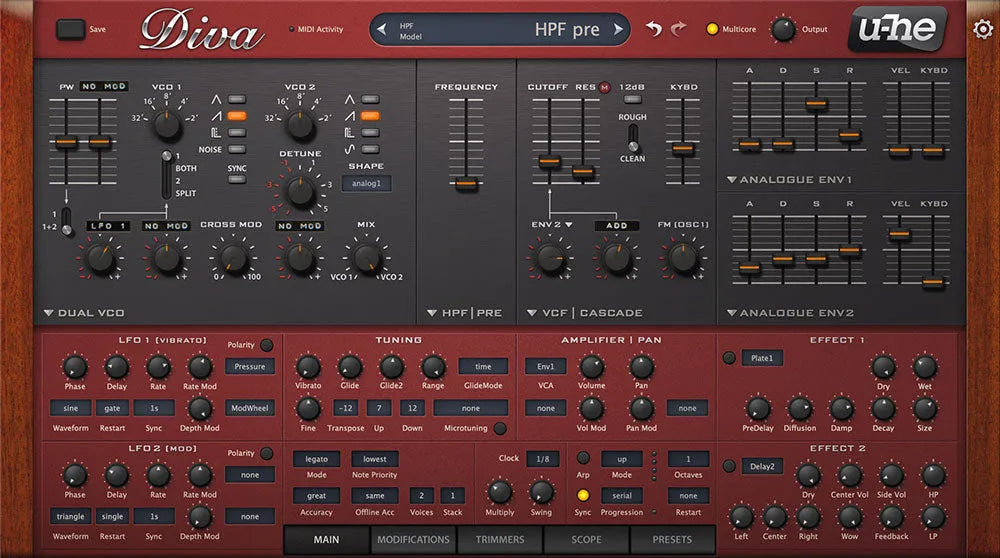1000x558 pixels.
Task: Toggle the Arp on/off LED
Action: [583, 457]
